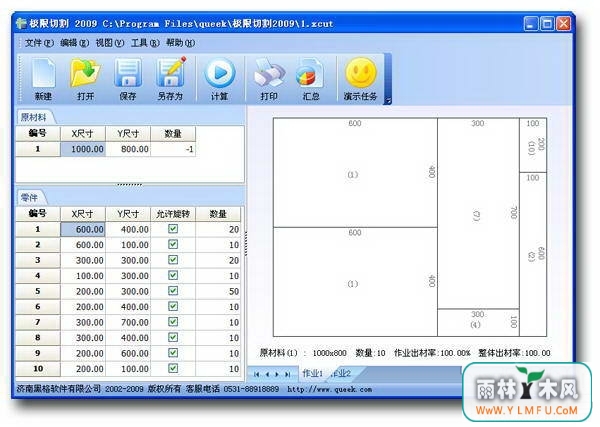Click the Y尺寸 header in parts table
This screenshot has height=427, width=600.
pos(128,214)
